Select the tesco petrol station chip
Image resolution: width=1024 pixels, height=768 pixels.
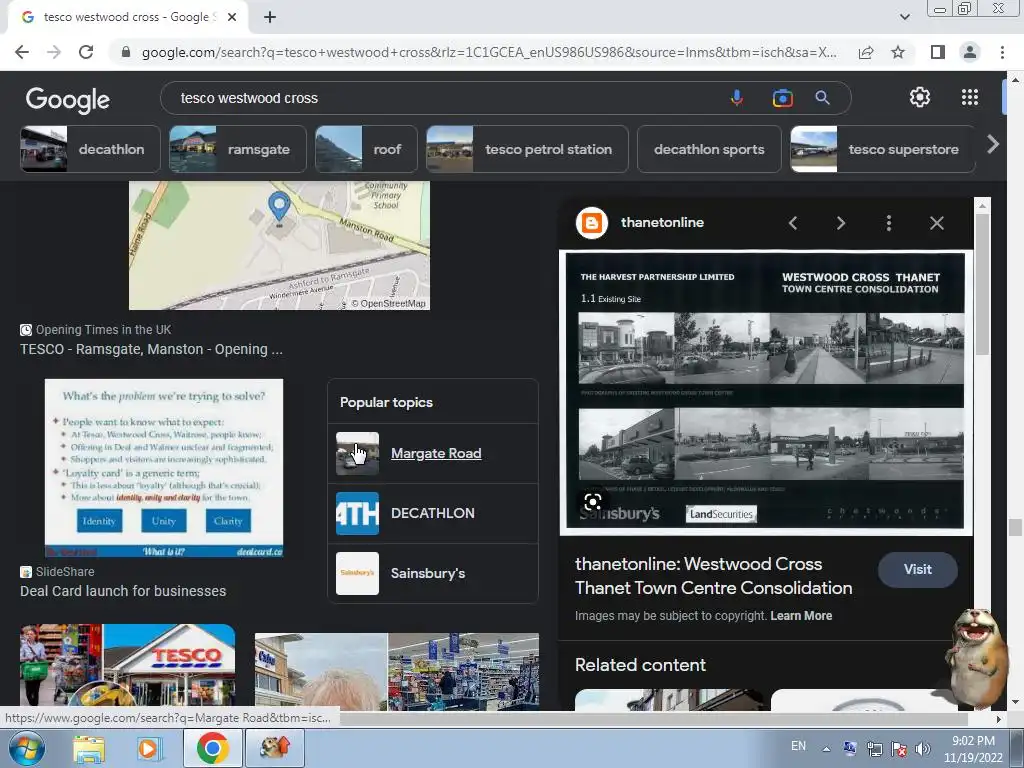point(527,149)
